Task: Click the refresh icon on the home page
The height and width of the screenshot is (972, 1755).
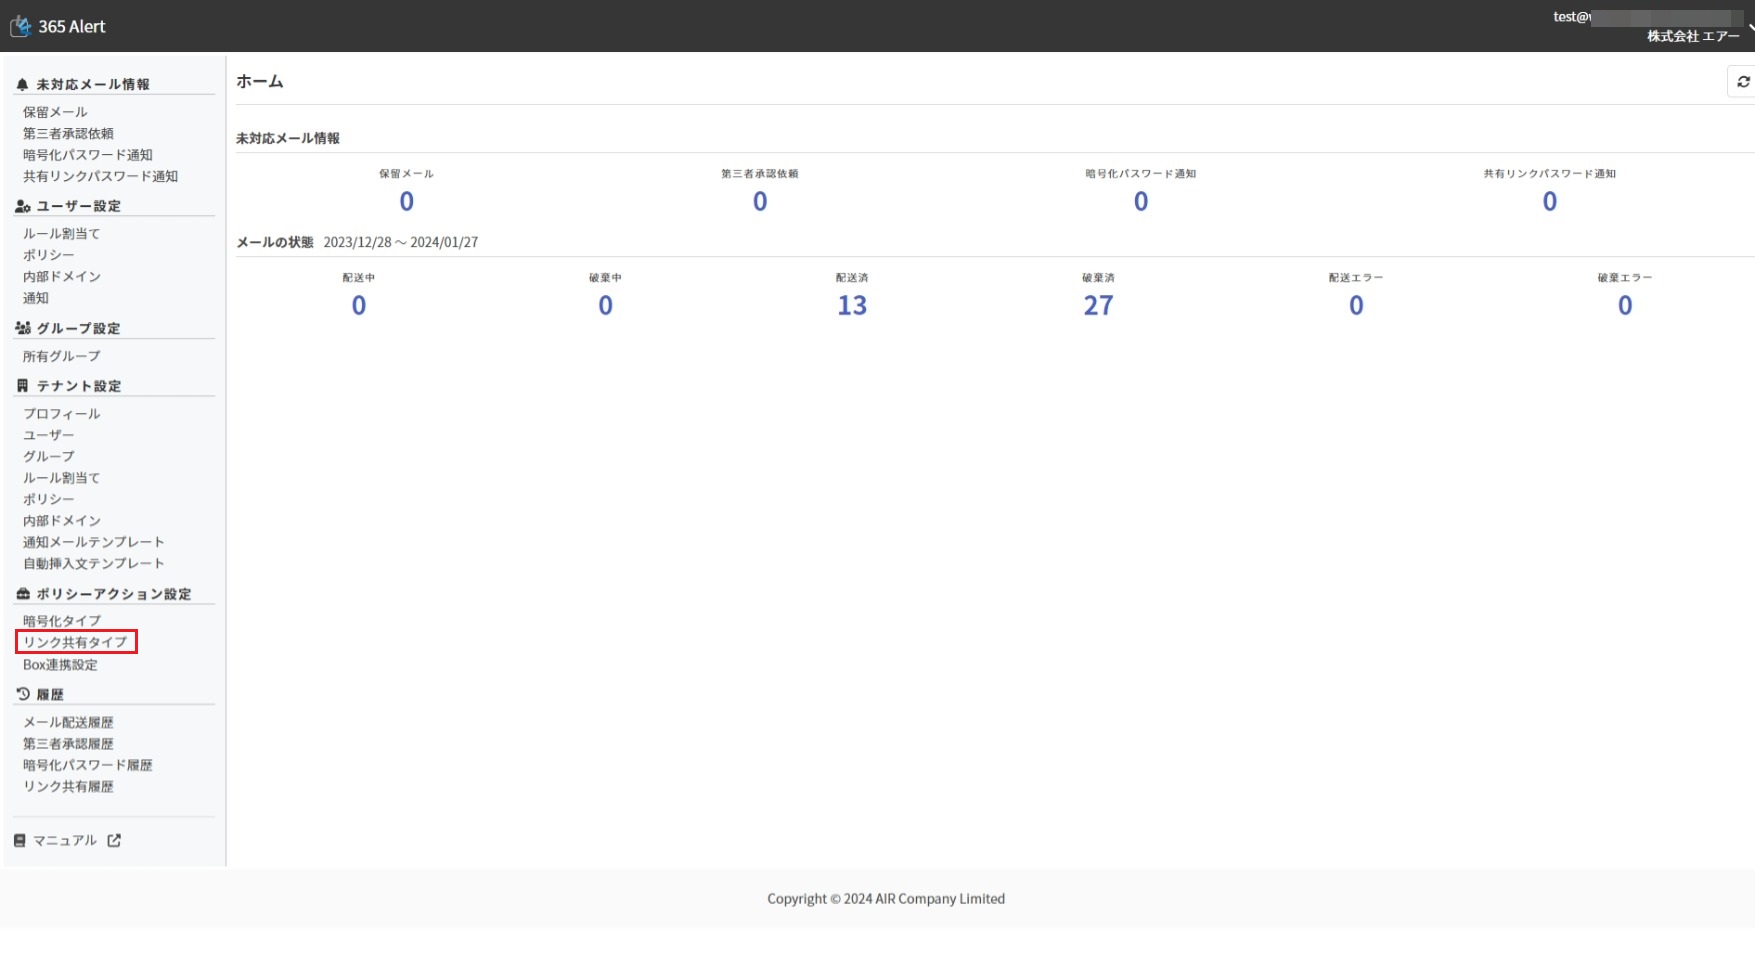Action: [1743, 82]
